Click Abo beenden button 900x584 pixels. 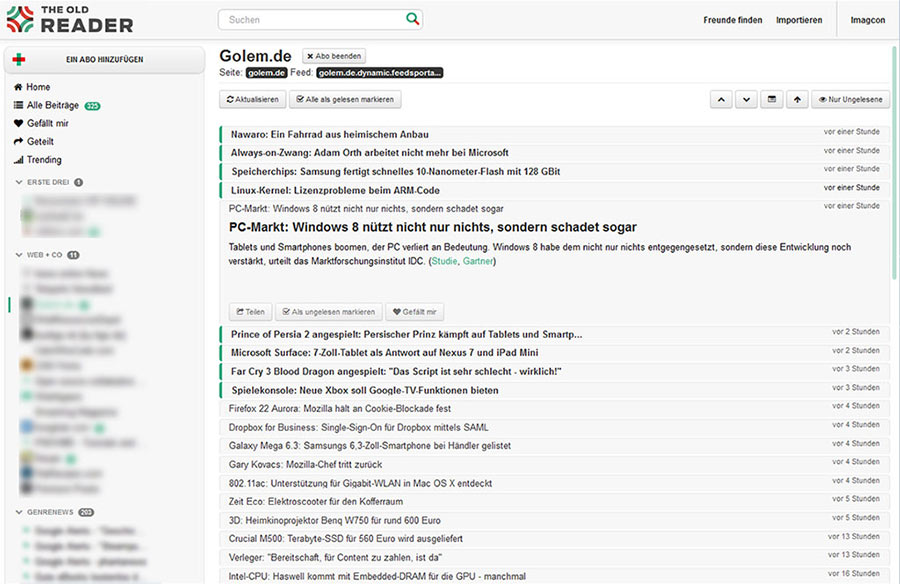[334, 56]
